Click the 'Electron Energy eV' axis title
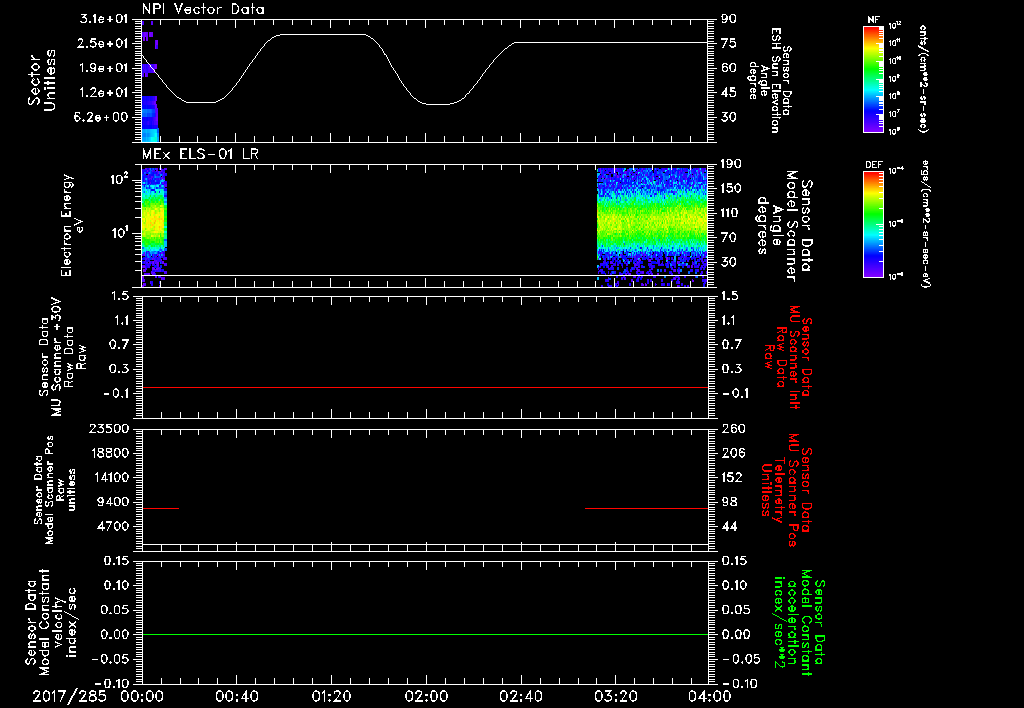Viewport: 1024px width, 708px height. click(73, 225)
